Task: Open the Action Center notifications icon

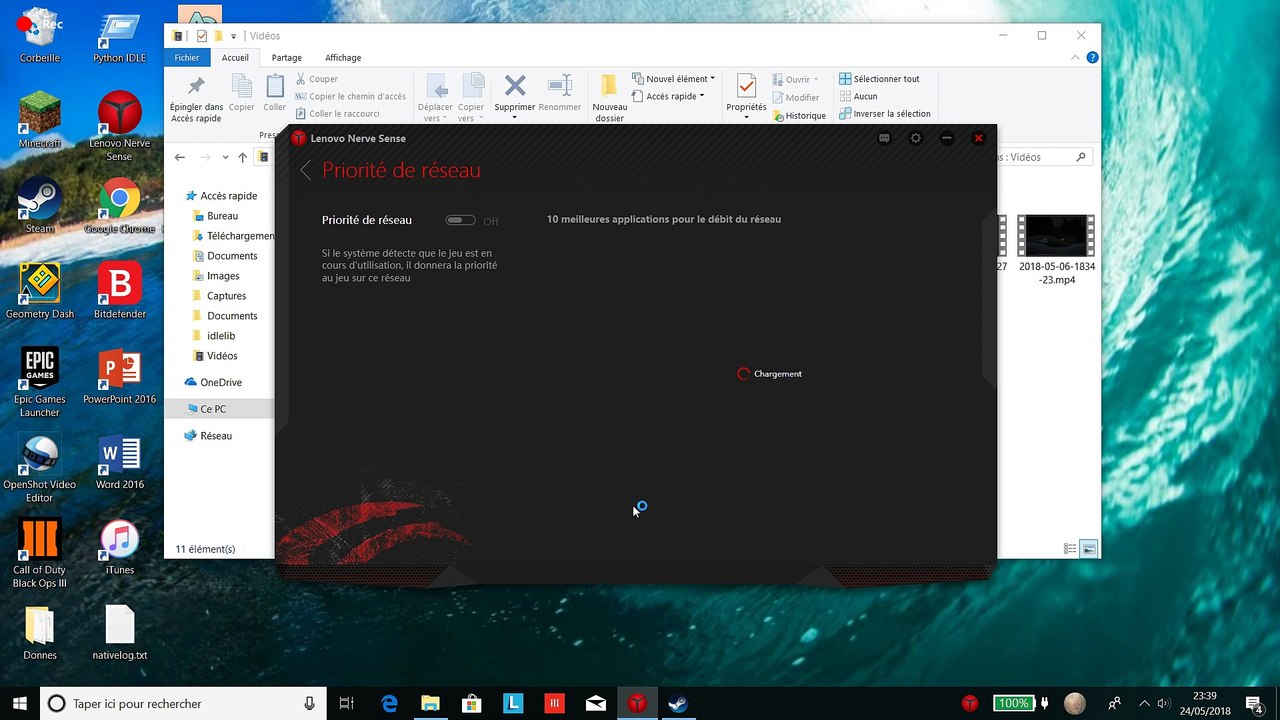Action: [x=1254, y=704]
